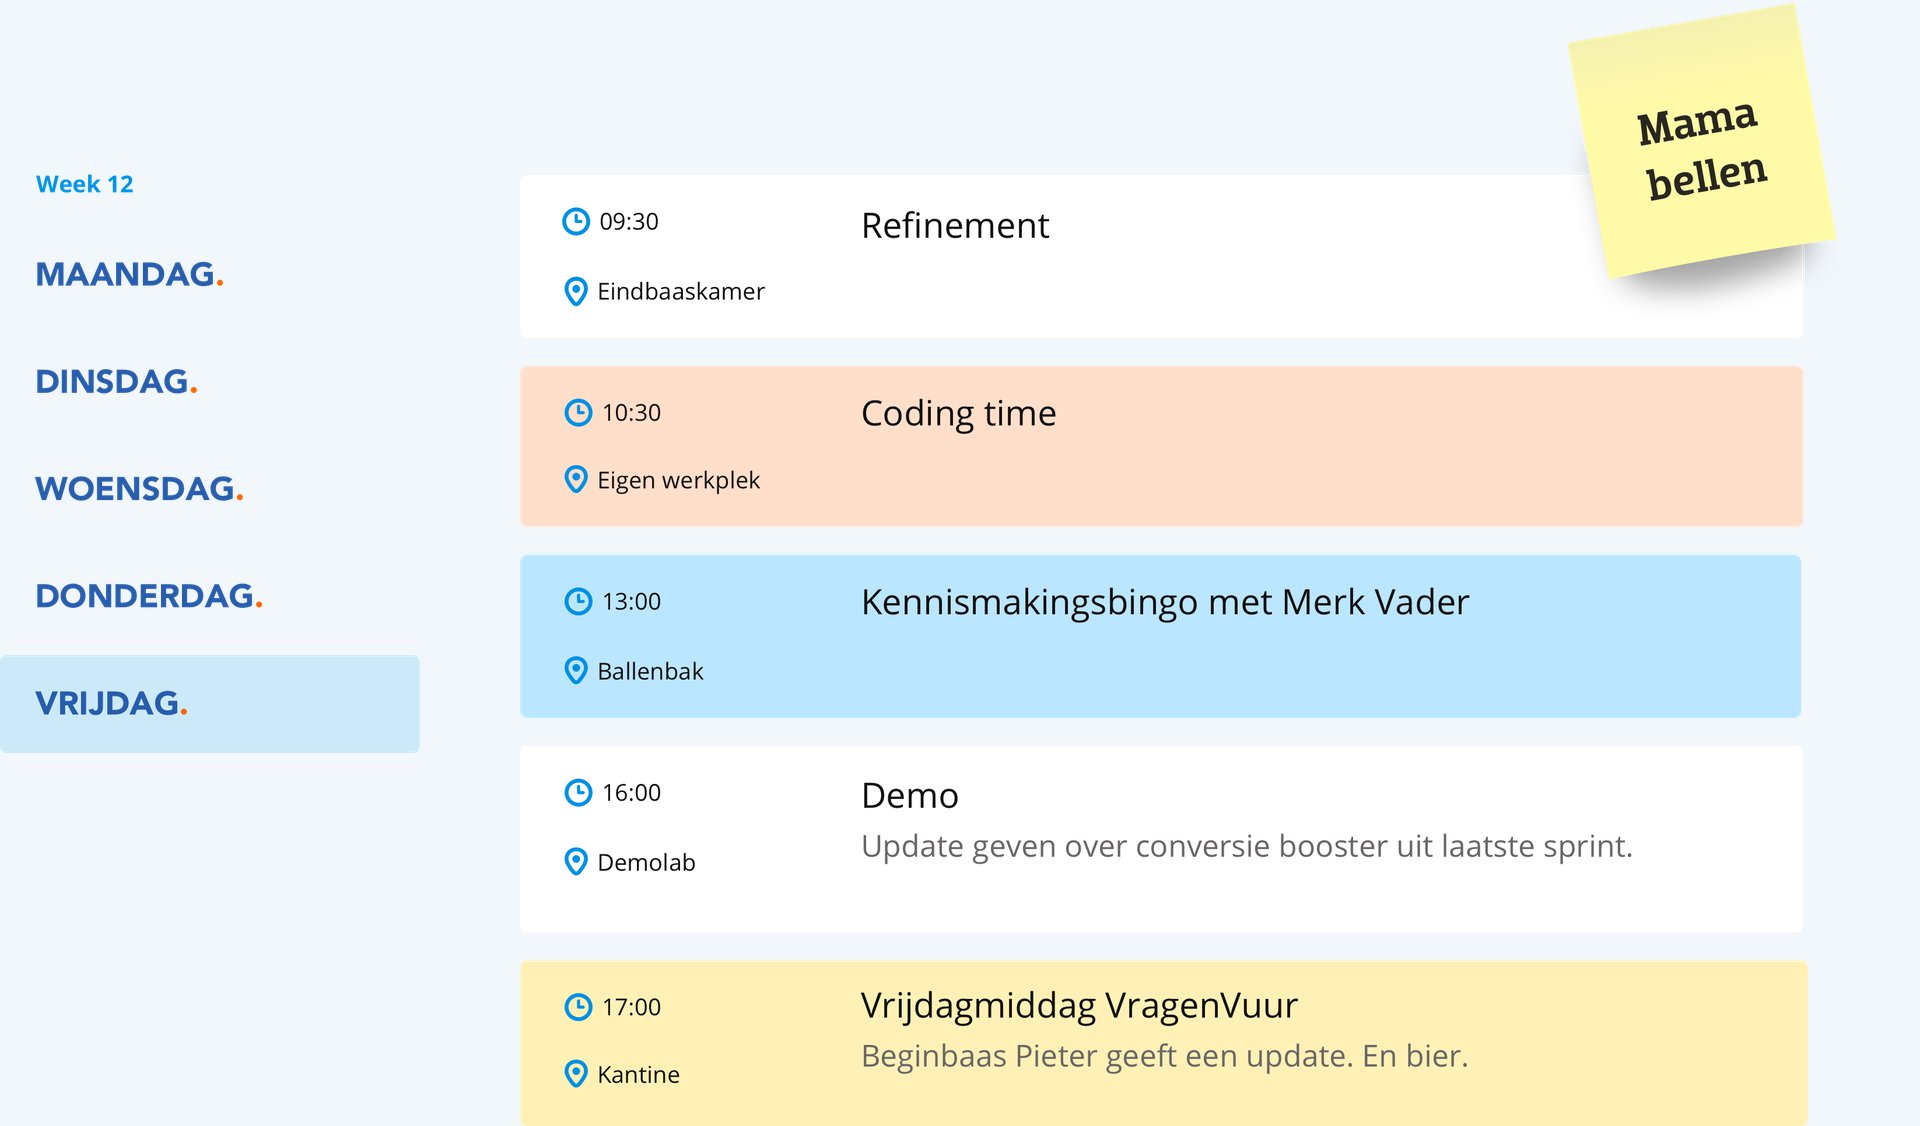Click the location pin next to Demolab
Image resolution: width=1920 pixels, height=1126 pixels.
point(576,861)
